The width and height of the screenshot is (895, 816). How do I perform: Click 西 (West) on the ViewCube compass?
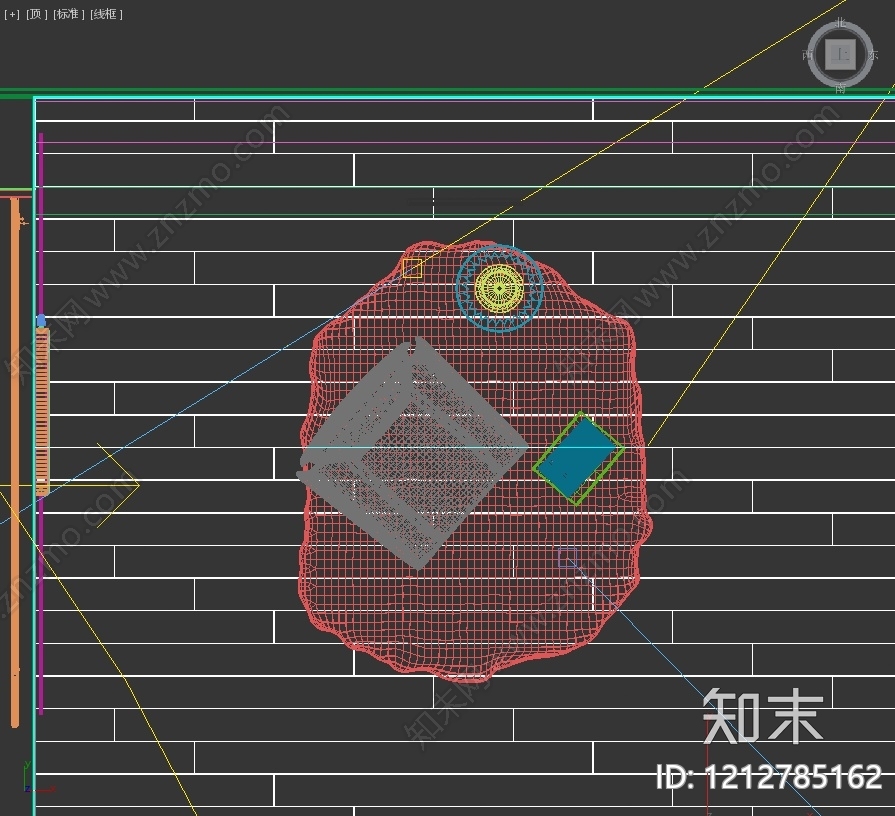808,55
